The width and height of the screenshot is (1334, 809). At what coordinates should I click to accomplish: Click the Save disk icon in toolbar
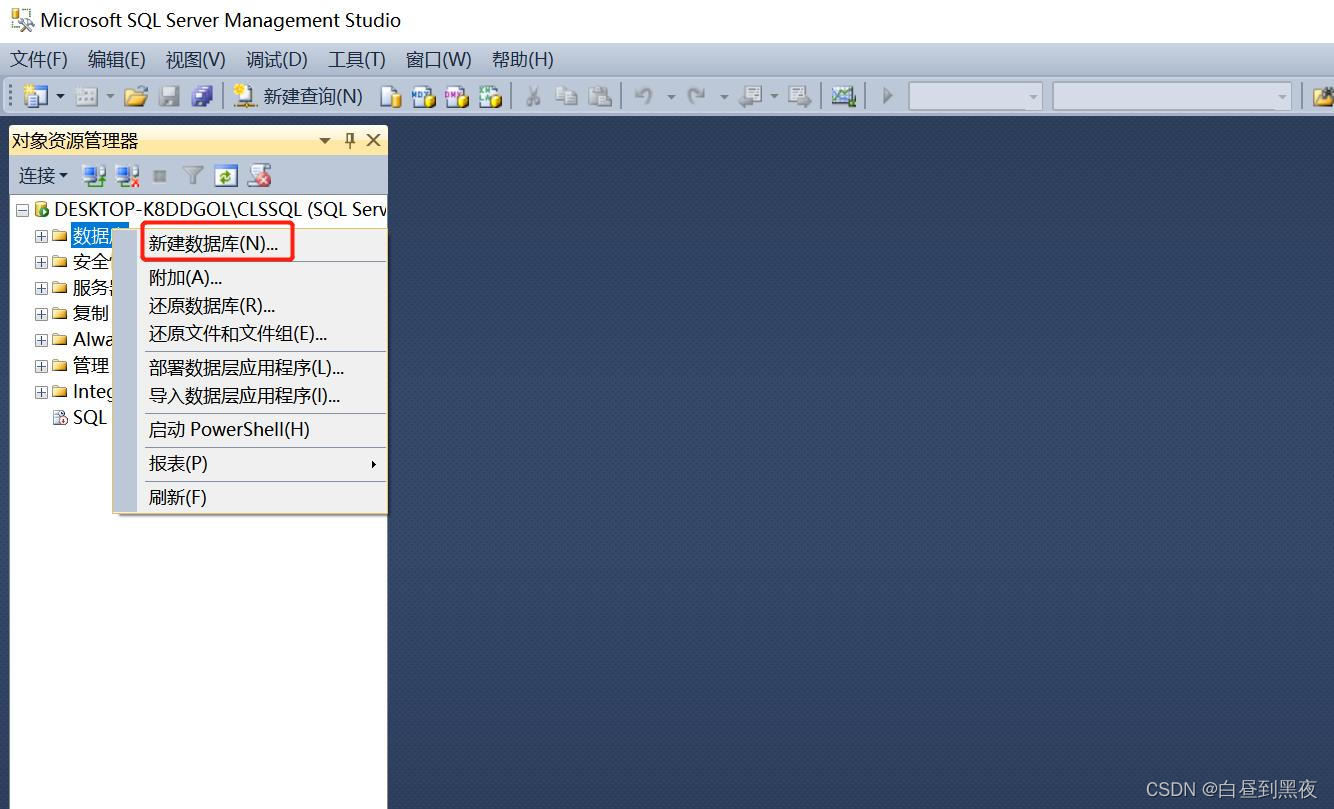point(169,96)
